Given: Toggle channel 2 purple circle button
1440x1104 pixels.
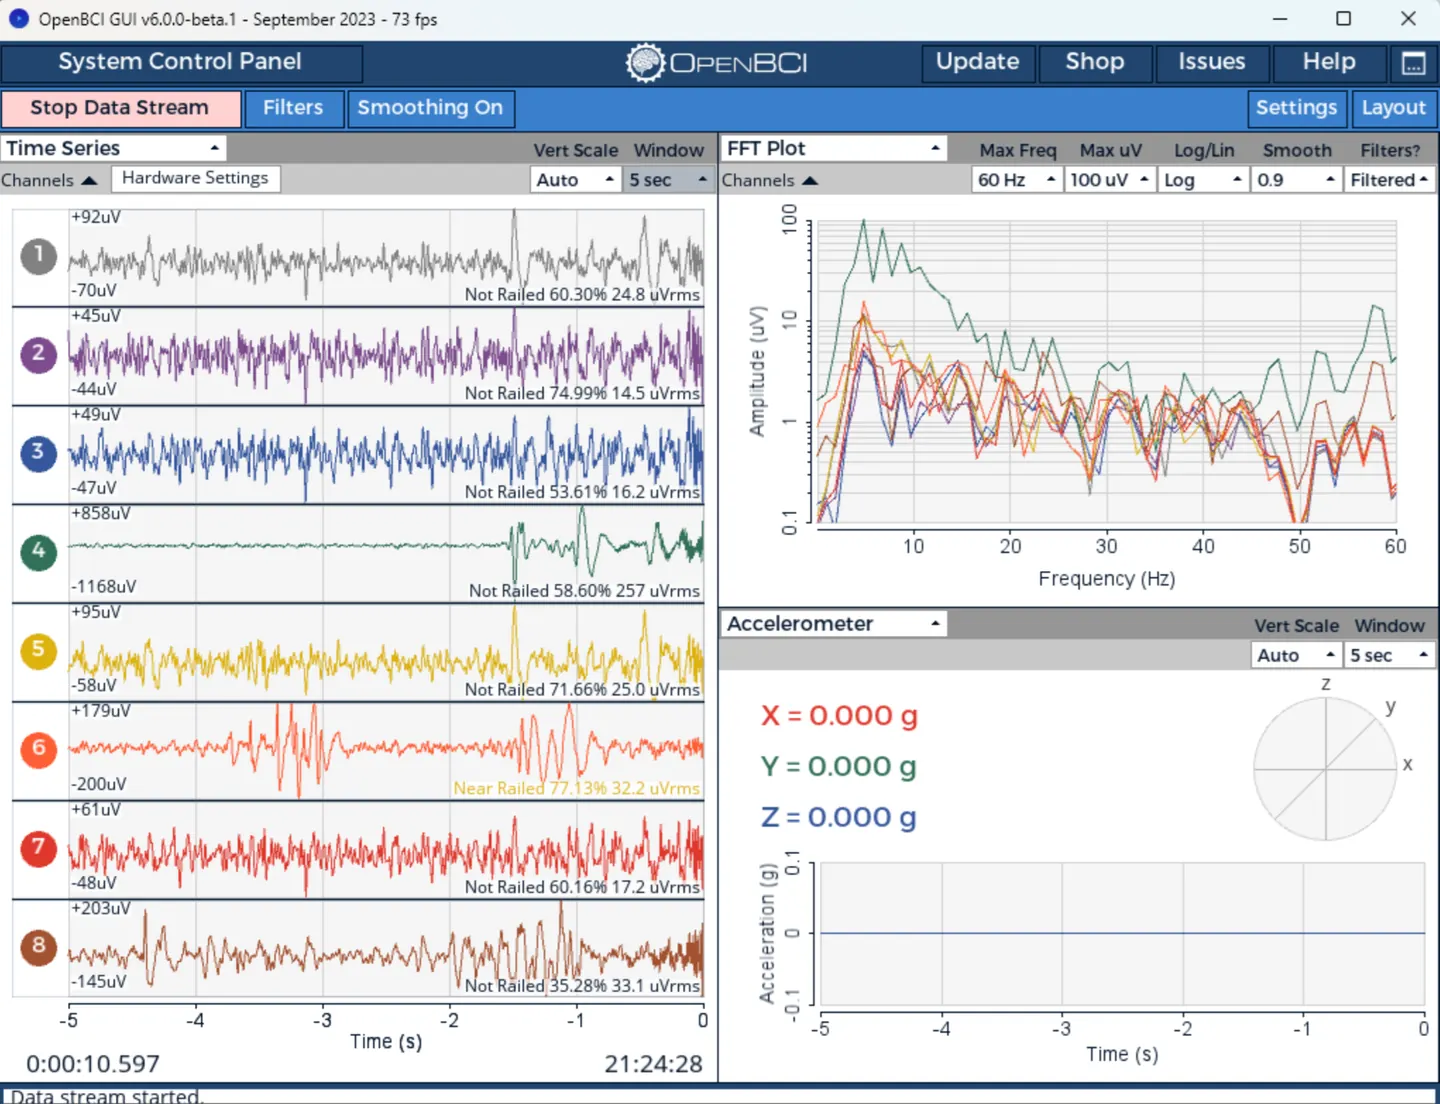Looking at the screenshot, I should 39,354.
